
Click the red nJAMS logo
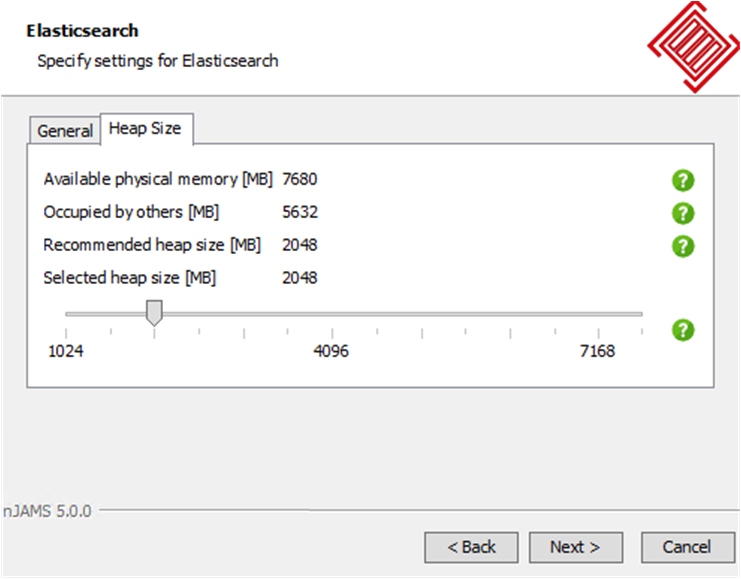693,47
